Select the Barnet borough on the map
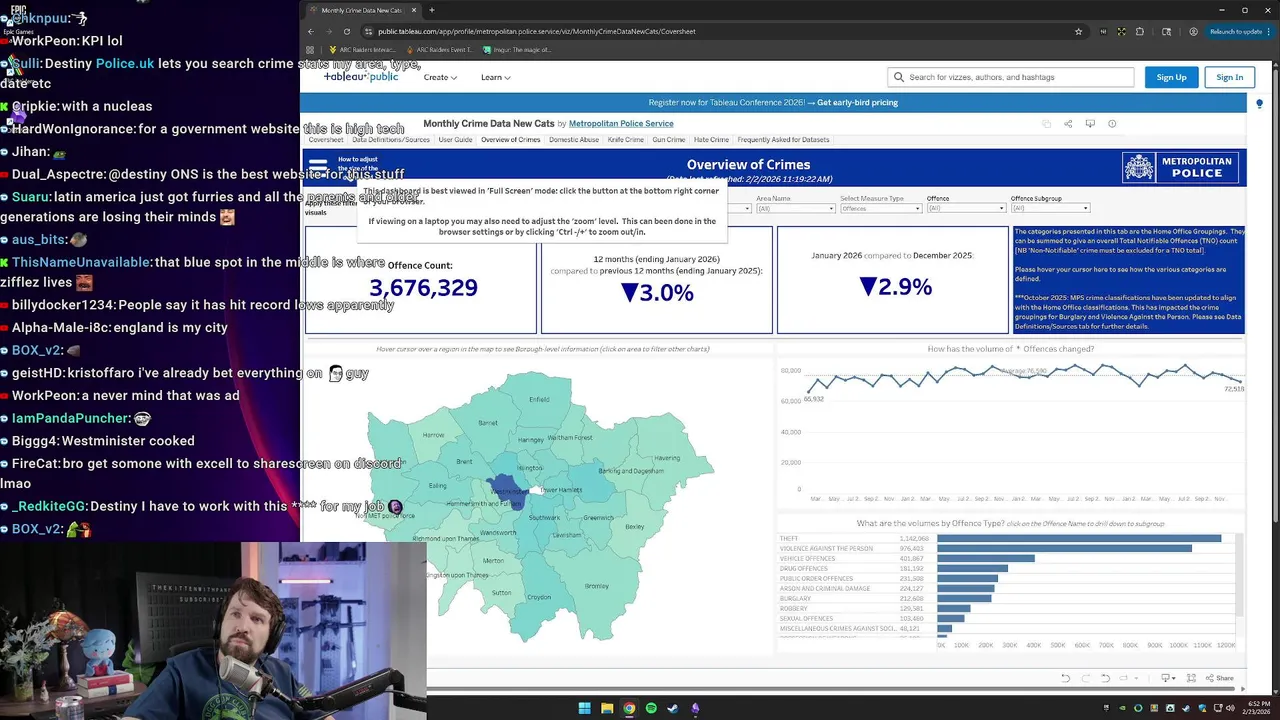1280x720 pixels. (x=488, y=423)
